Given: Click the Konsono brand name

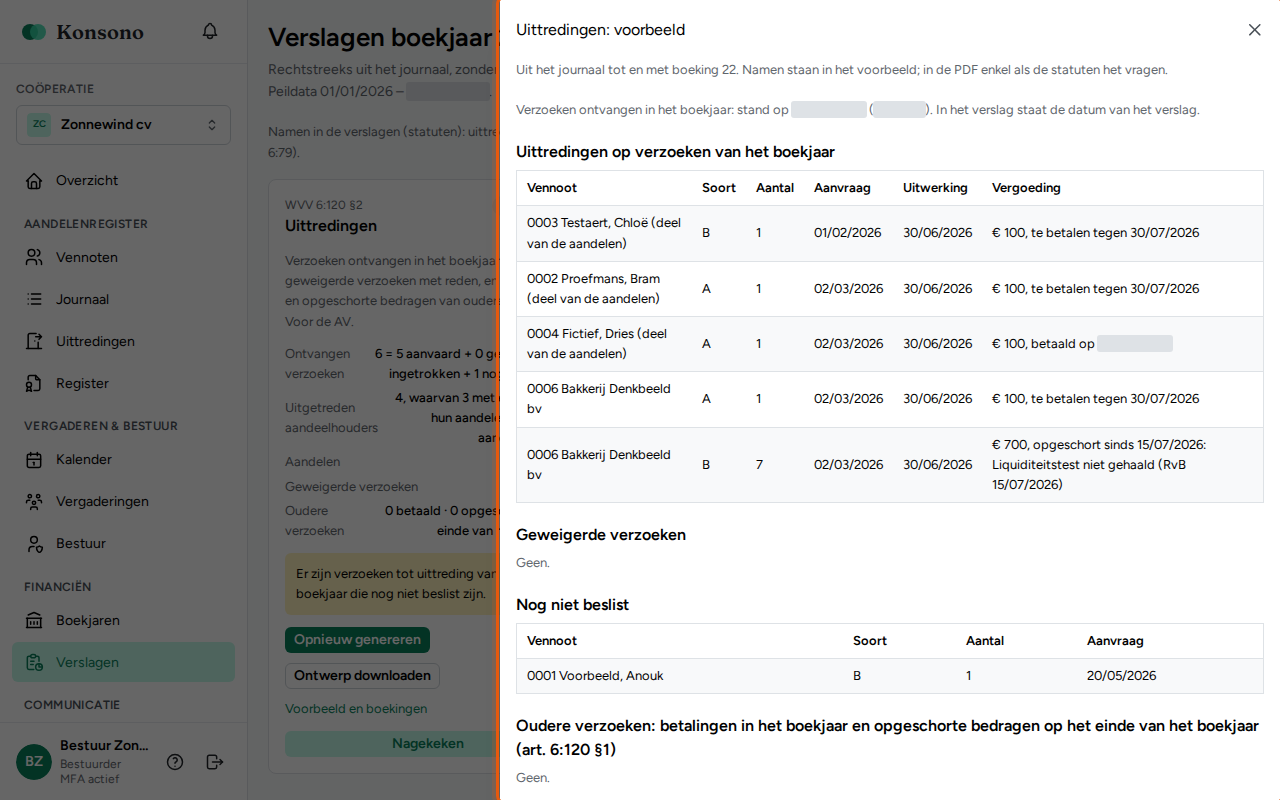Looking at the screenshot, I should point(100,32).
